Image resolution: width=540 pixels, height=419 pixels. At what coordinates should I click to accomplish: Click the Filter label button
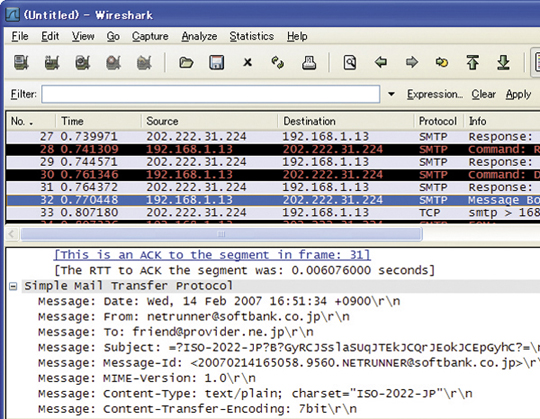23,94
